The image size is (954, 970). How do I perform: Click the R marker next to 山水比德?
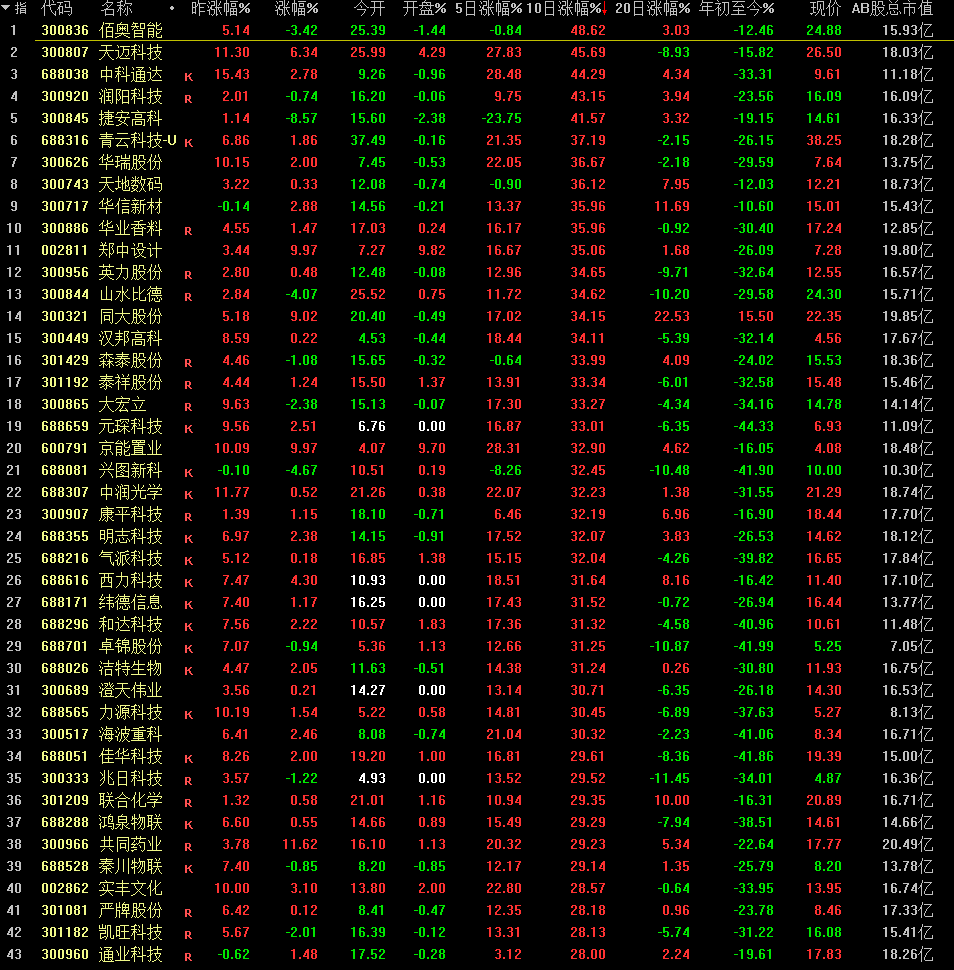[189, 297]
